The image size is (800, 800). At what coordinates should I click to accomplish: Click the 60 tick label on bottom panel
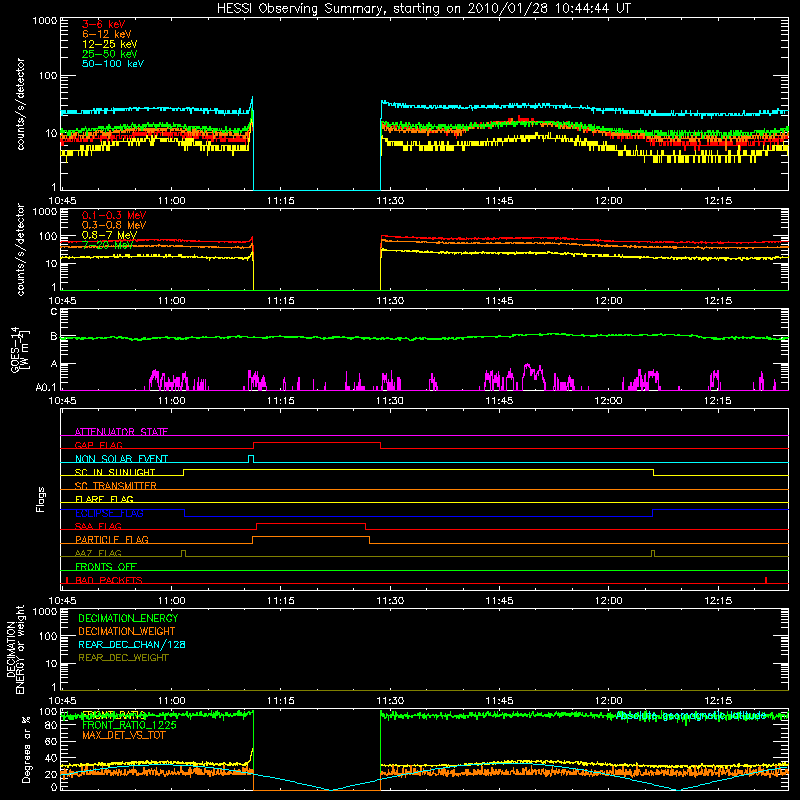(x=51, y=742)
